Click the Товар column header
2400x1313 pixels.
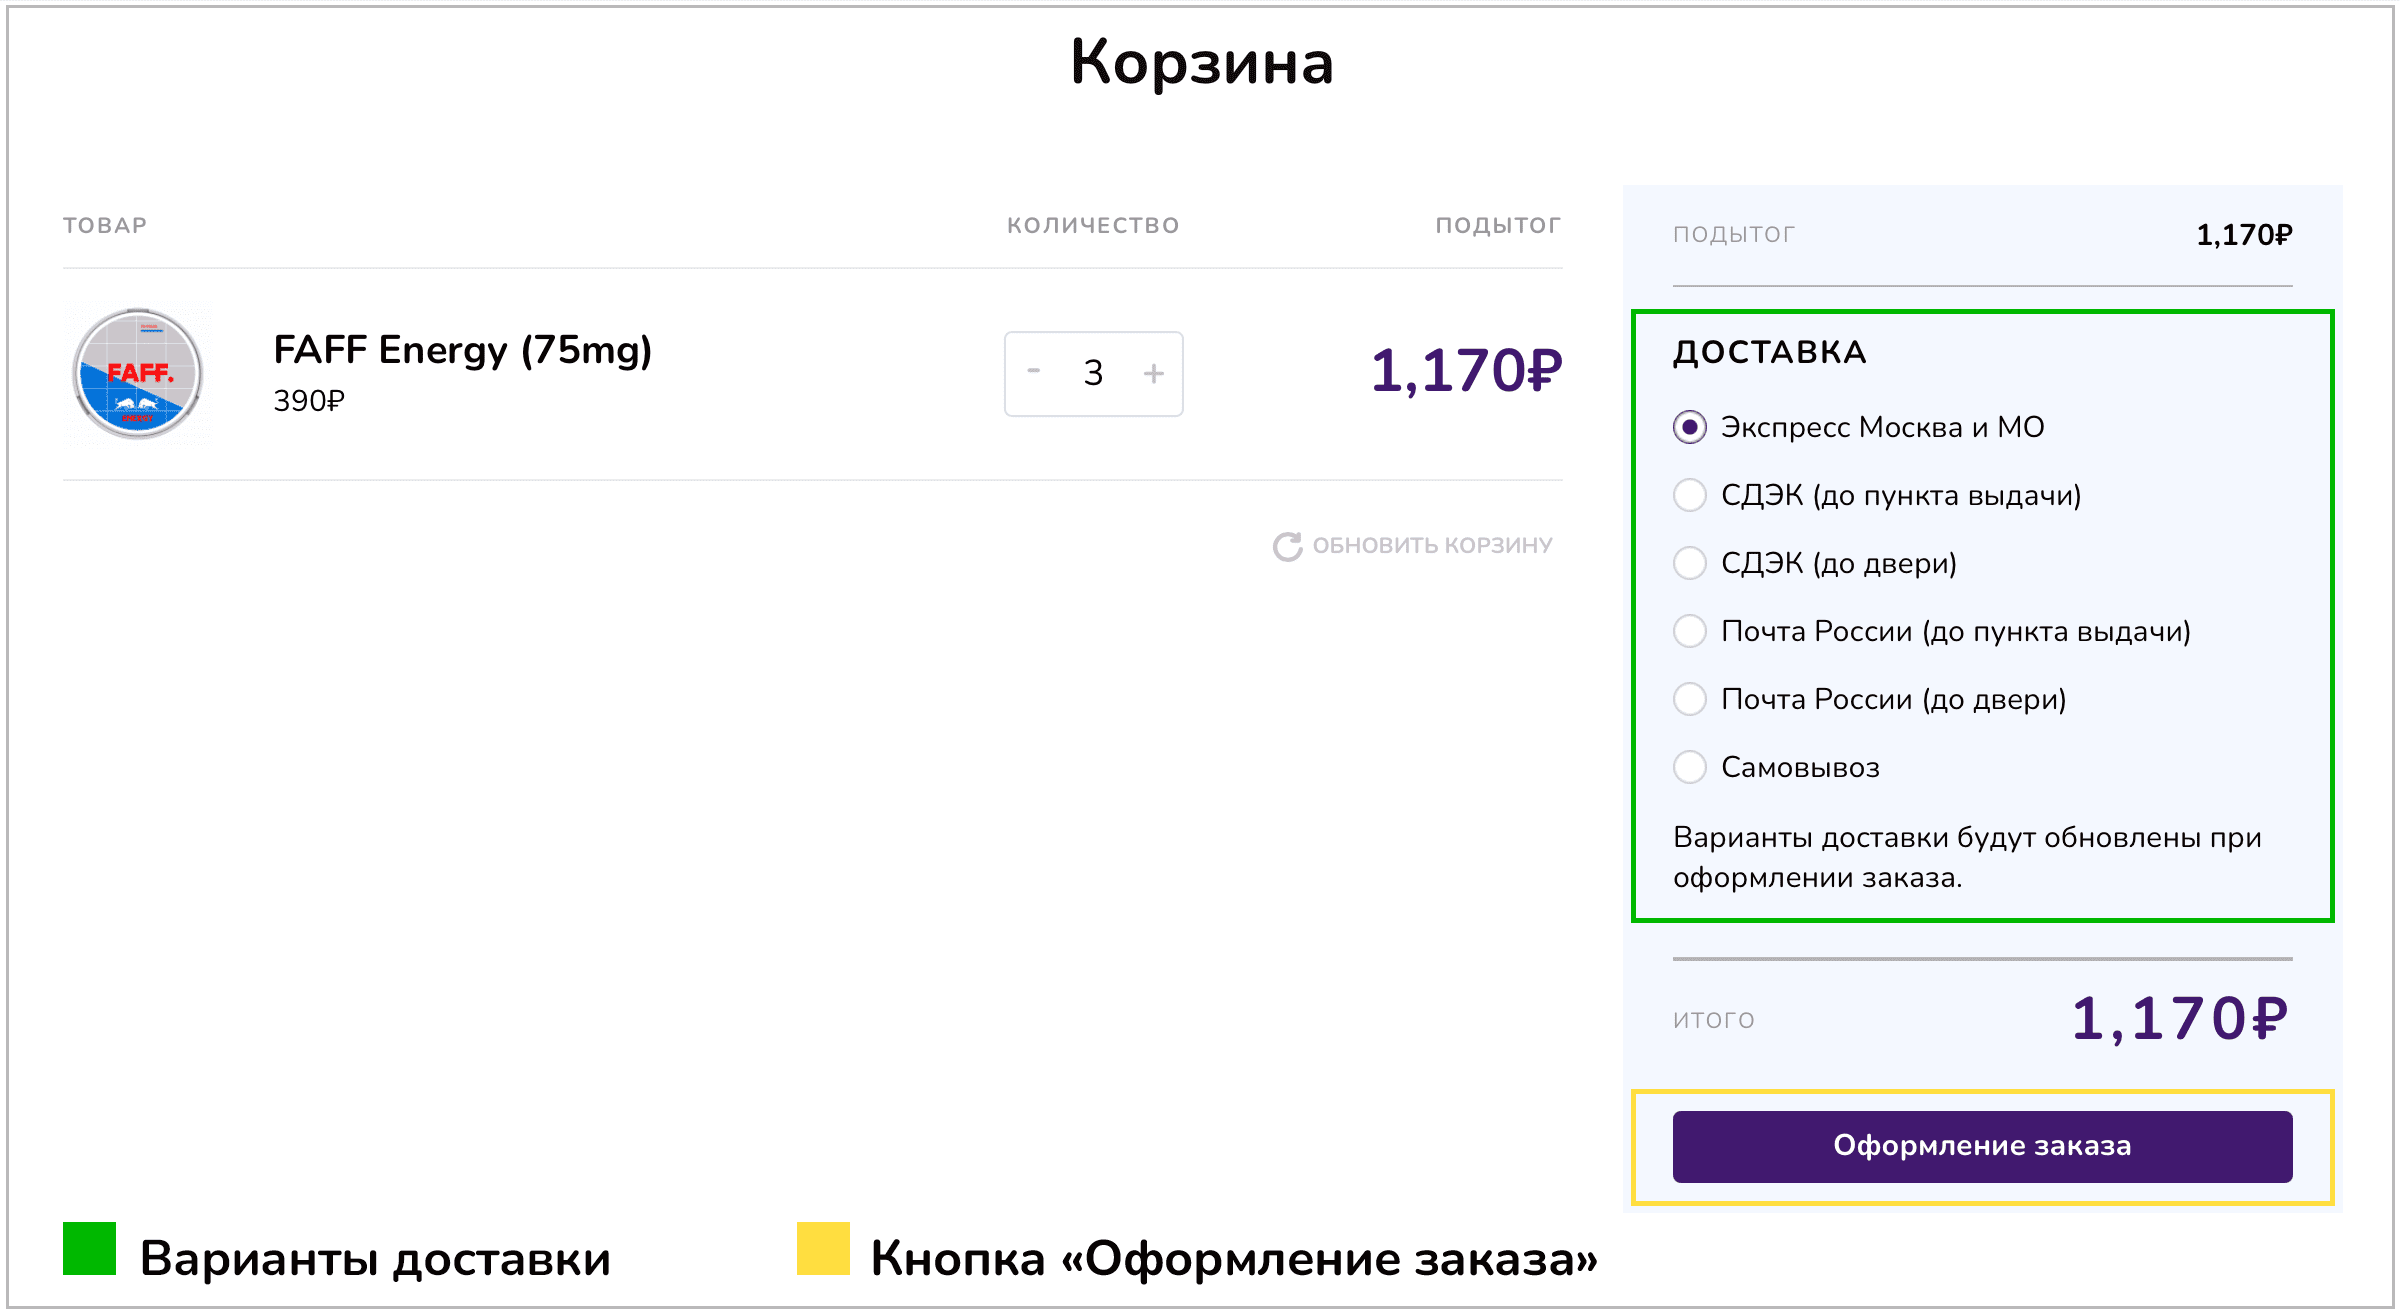pyautogui.click(x=105, y=226)
